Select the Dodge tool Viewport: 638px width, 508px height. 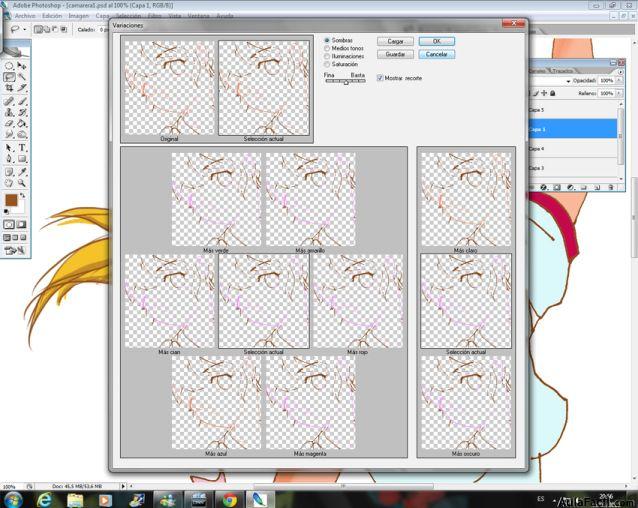(22, 134)
